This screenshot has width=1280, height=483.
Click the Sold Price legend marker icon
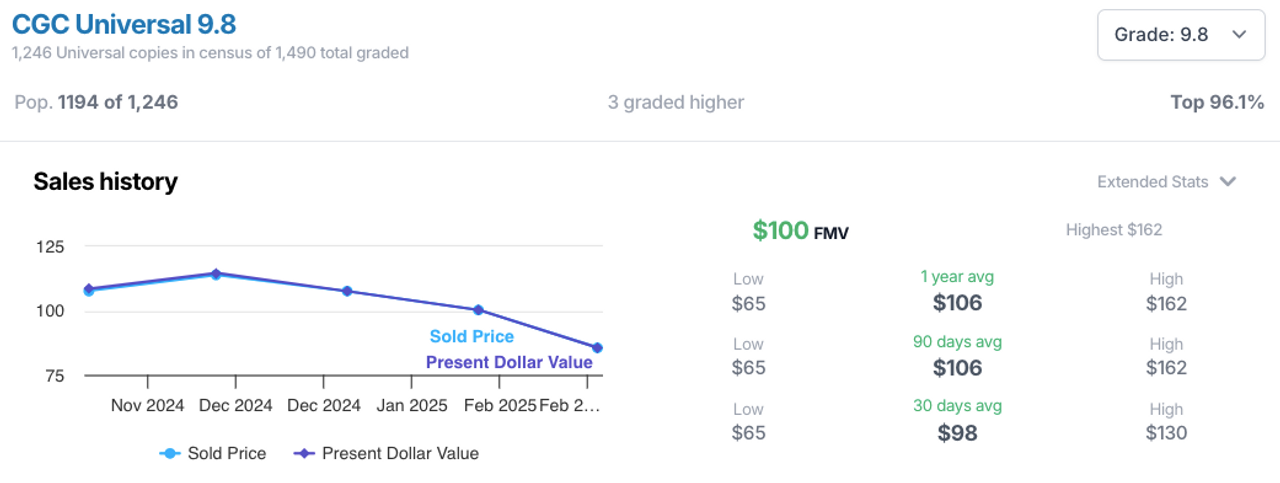click(x=169, y=454)
